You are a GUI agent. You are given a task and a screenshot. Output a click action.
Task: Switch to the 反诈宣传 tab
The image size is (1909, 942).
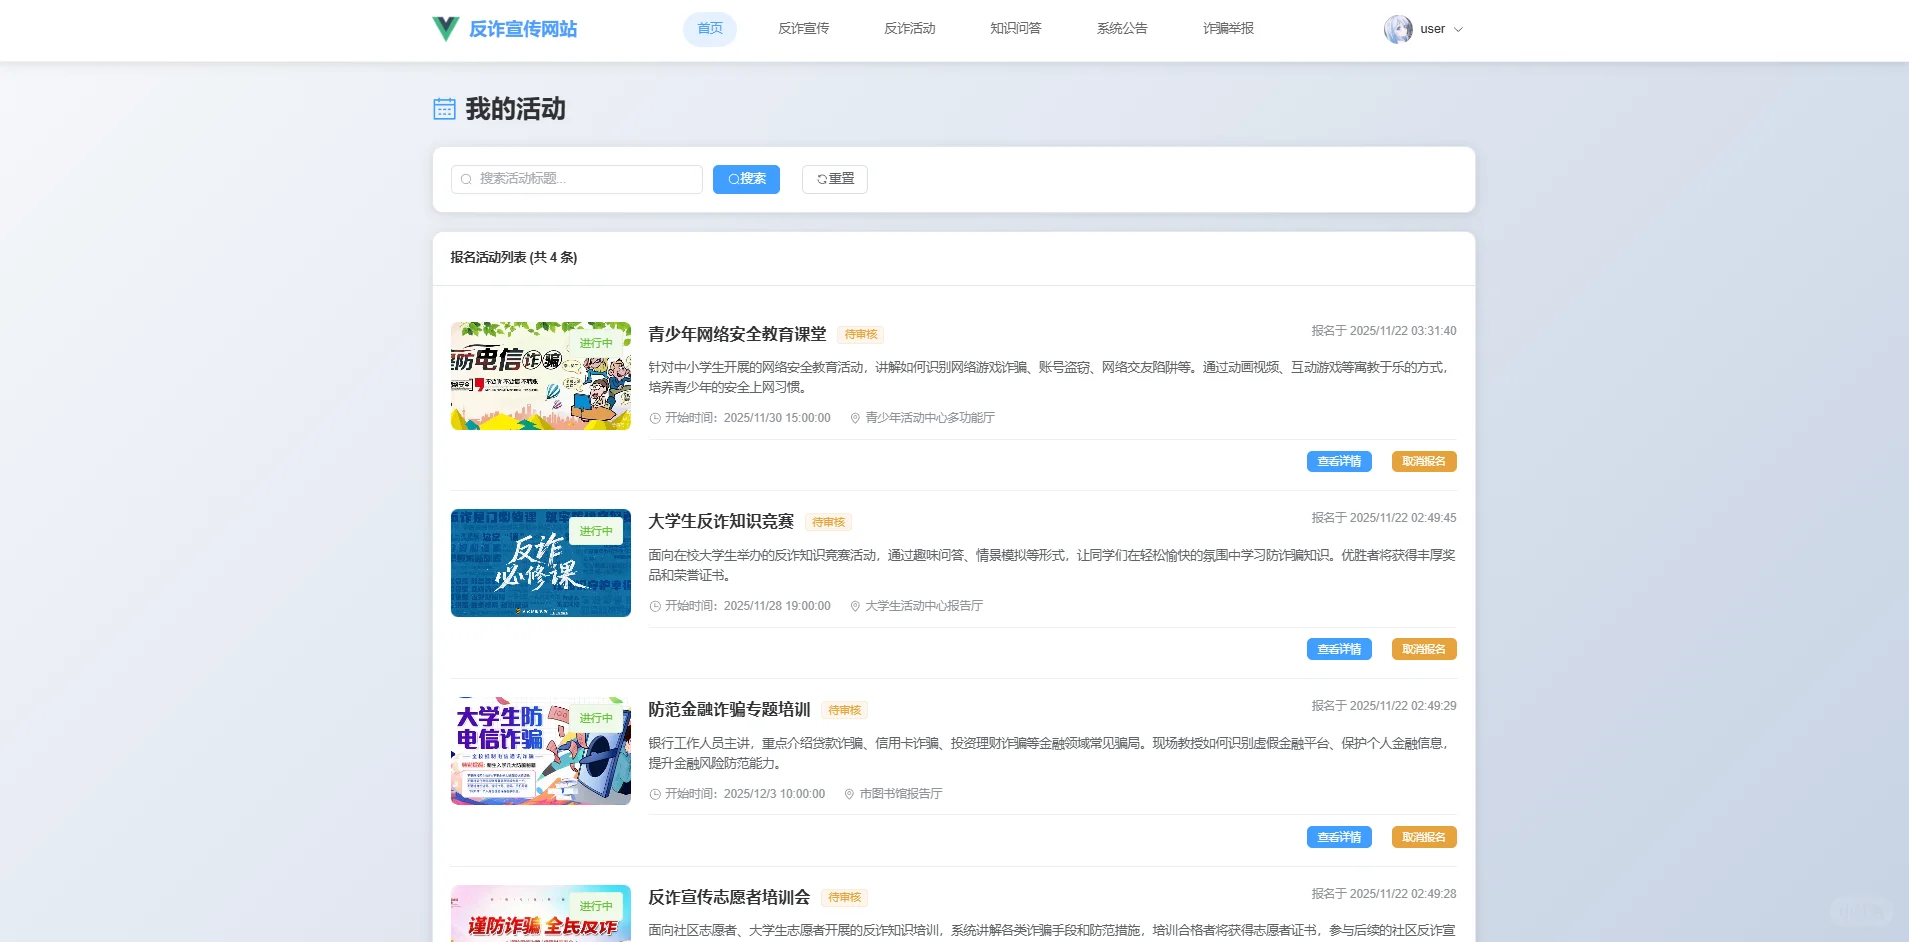tap(803, 29)
